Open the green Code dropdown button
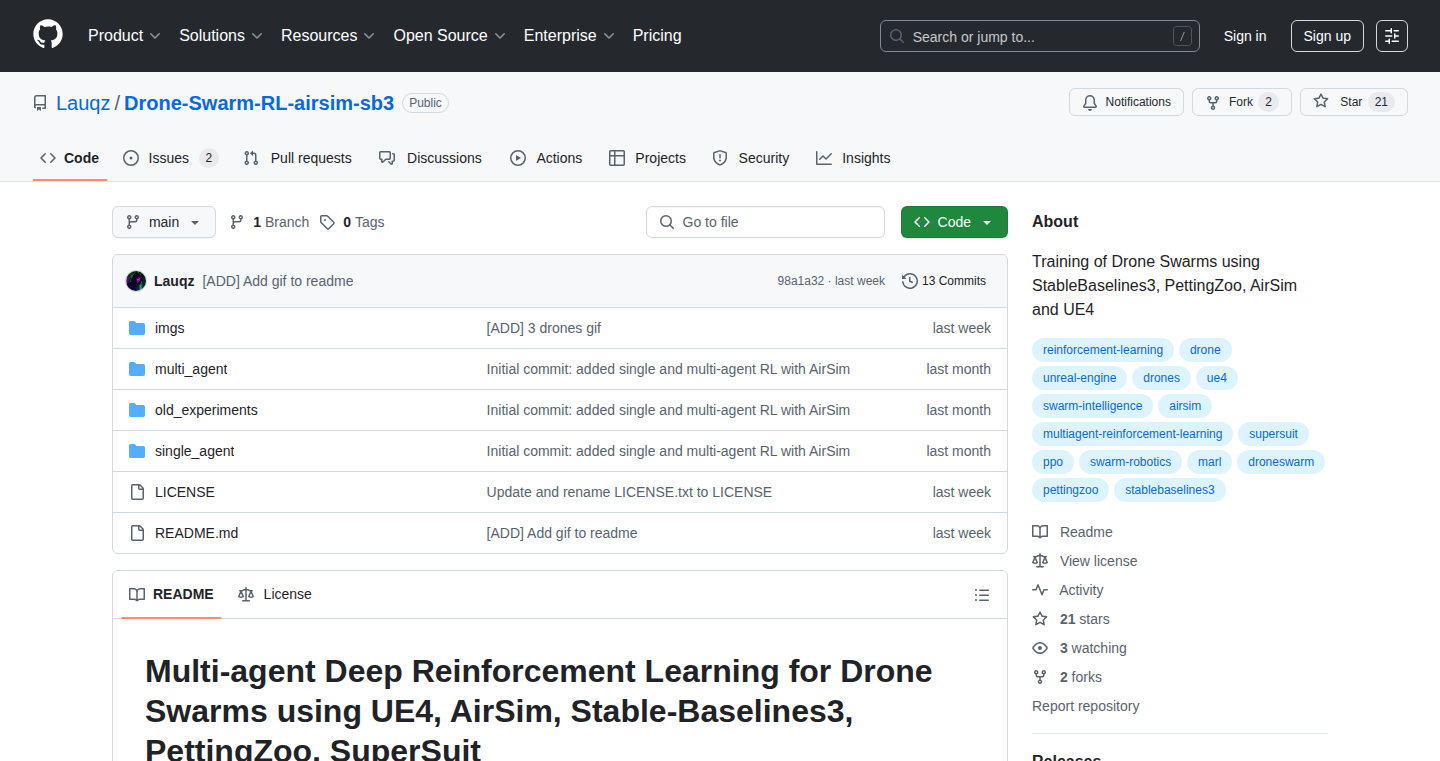Image resolution: width=1440 pixels, height=761 pixels. point(954,222)
